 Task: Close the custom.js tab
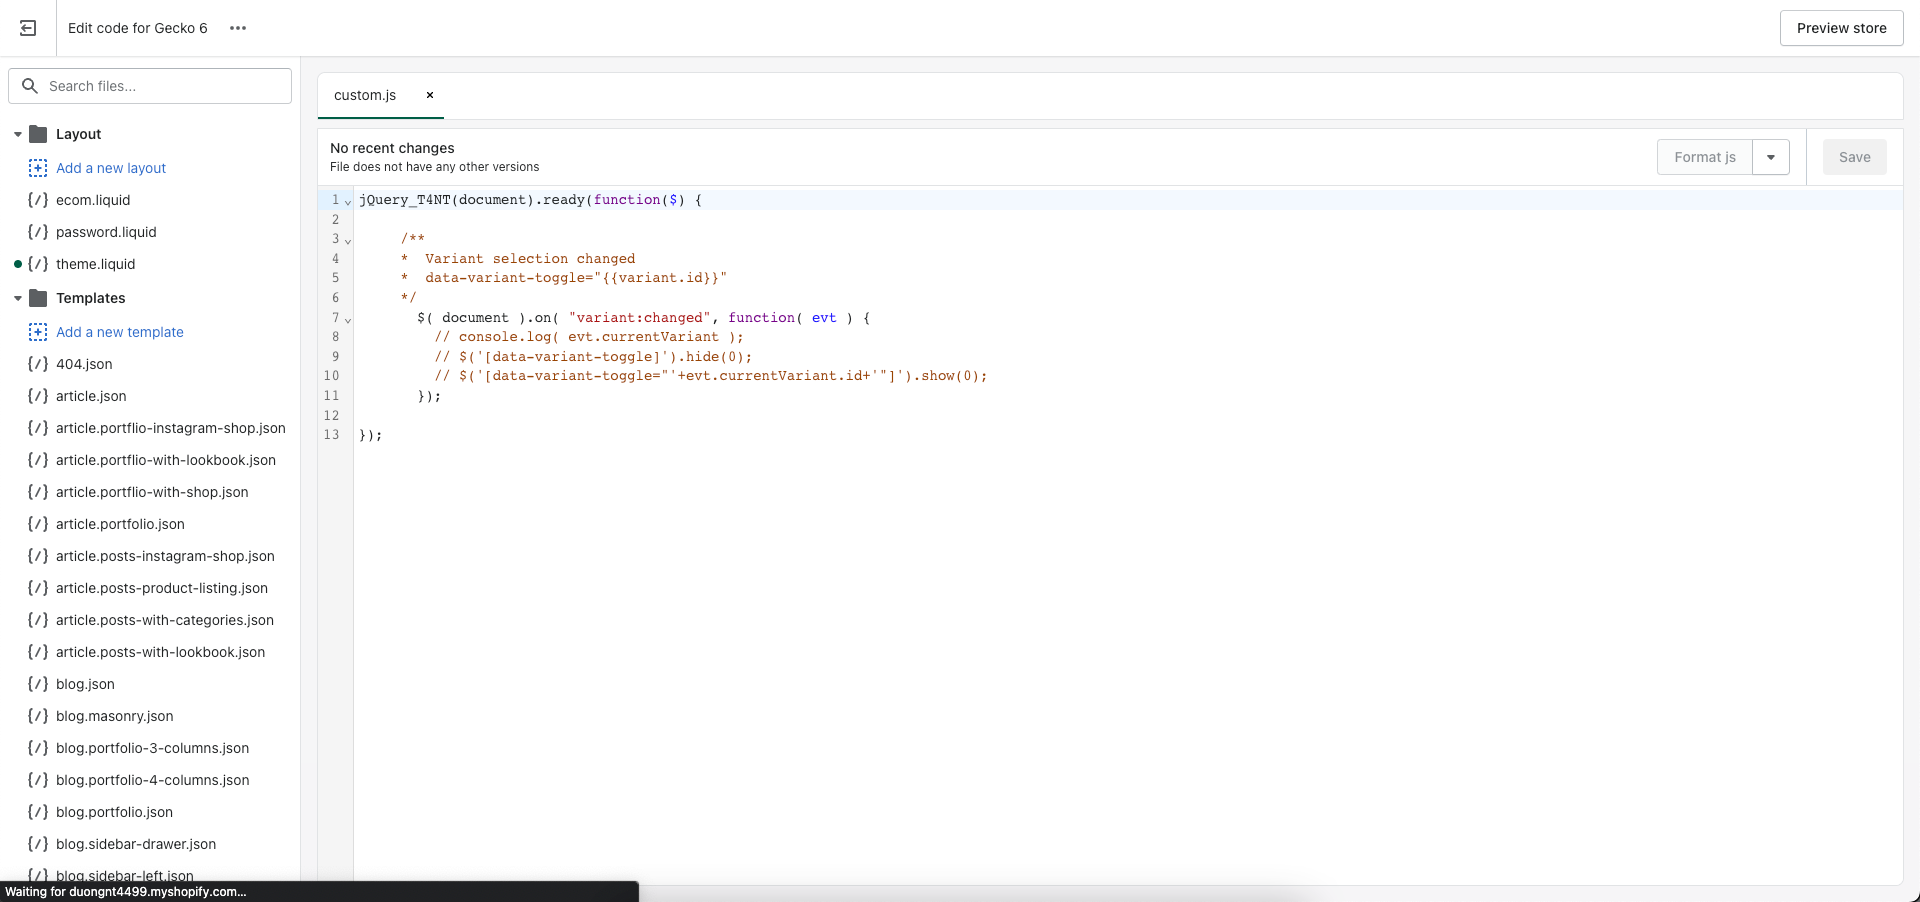[430, 95]
